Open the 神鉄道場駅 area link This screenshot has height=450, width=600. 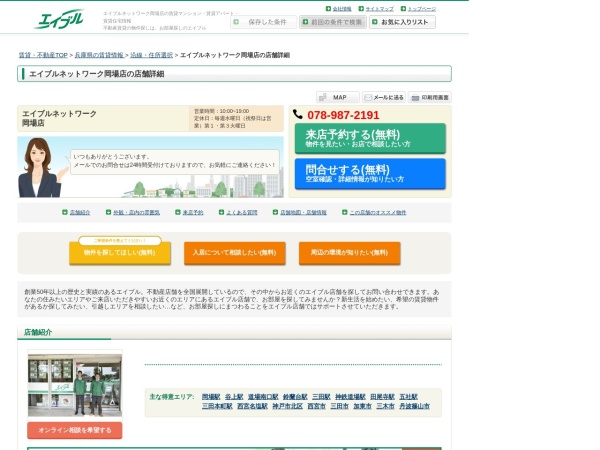click(351, 397)
